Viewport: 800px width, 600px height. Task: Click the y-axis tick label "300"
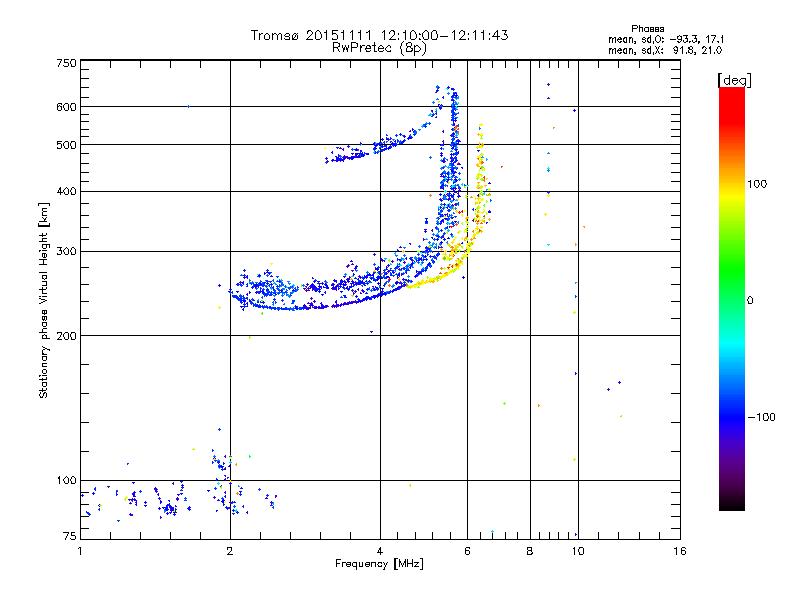(66, 252)
